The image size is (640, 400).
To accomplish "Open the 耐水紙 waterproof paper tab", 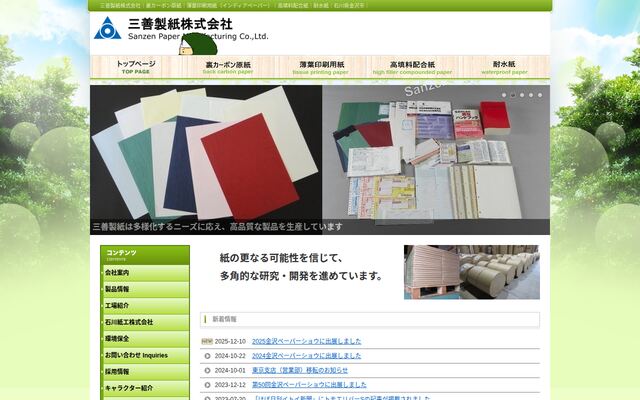I will (504, 67).
